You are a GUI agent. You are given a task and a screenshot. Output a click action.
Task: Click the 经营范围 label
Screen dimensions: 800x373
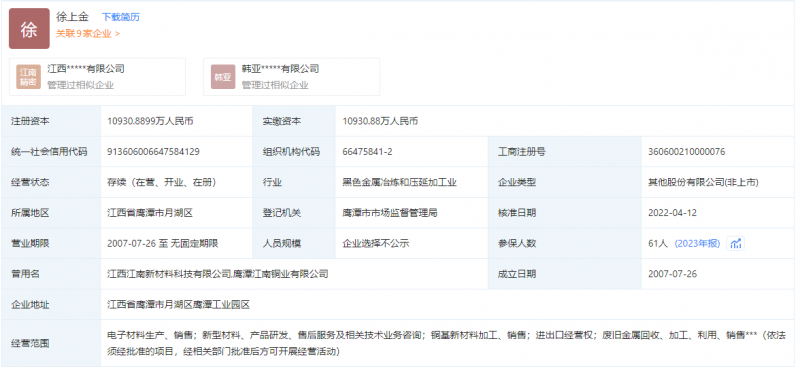[x=30, y=343]
